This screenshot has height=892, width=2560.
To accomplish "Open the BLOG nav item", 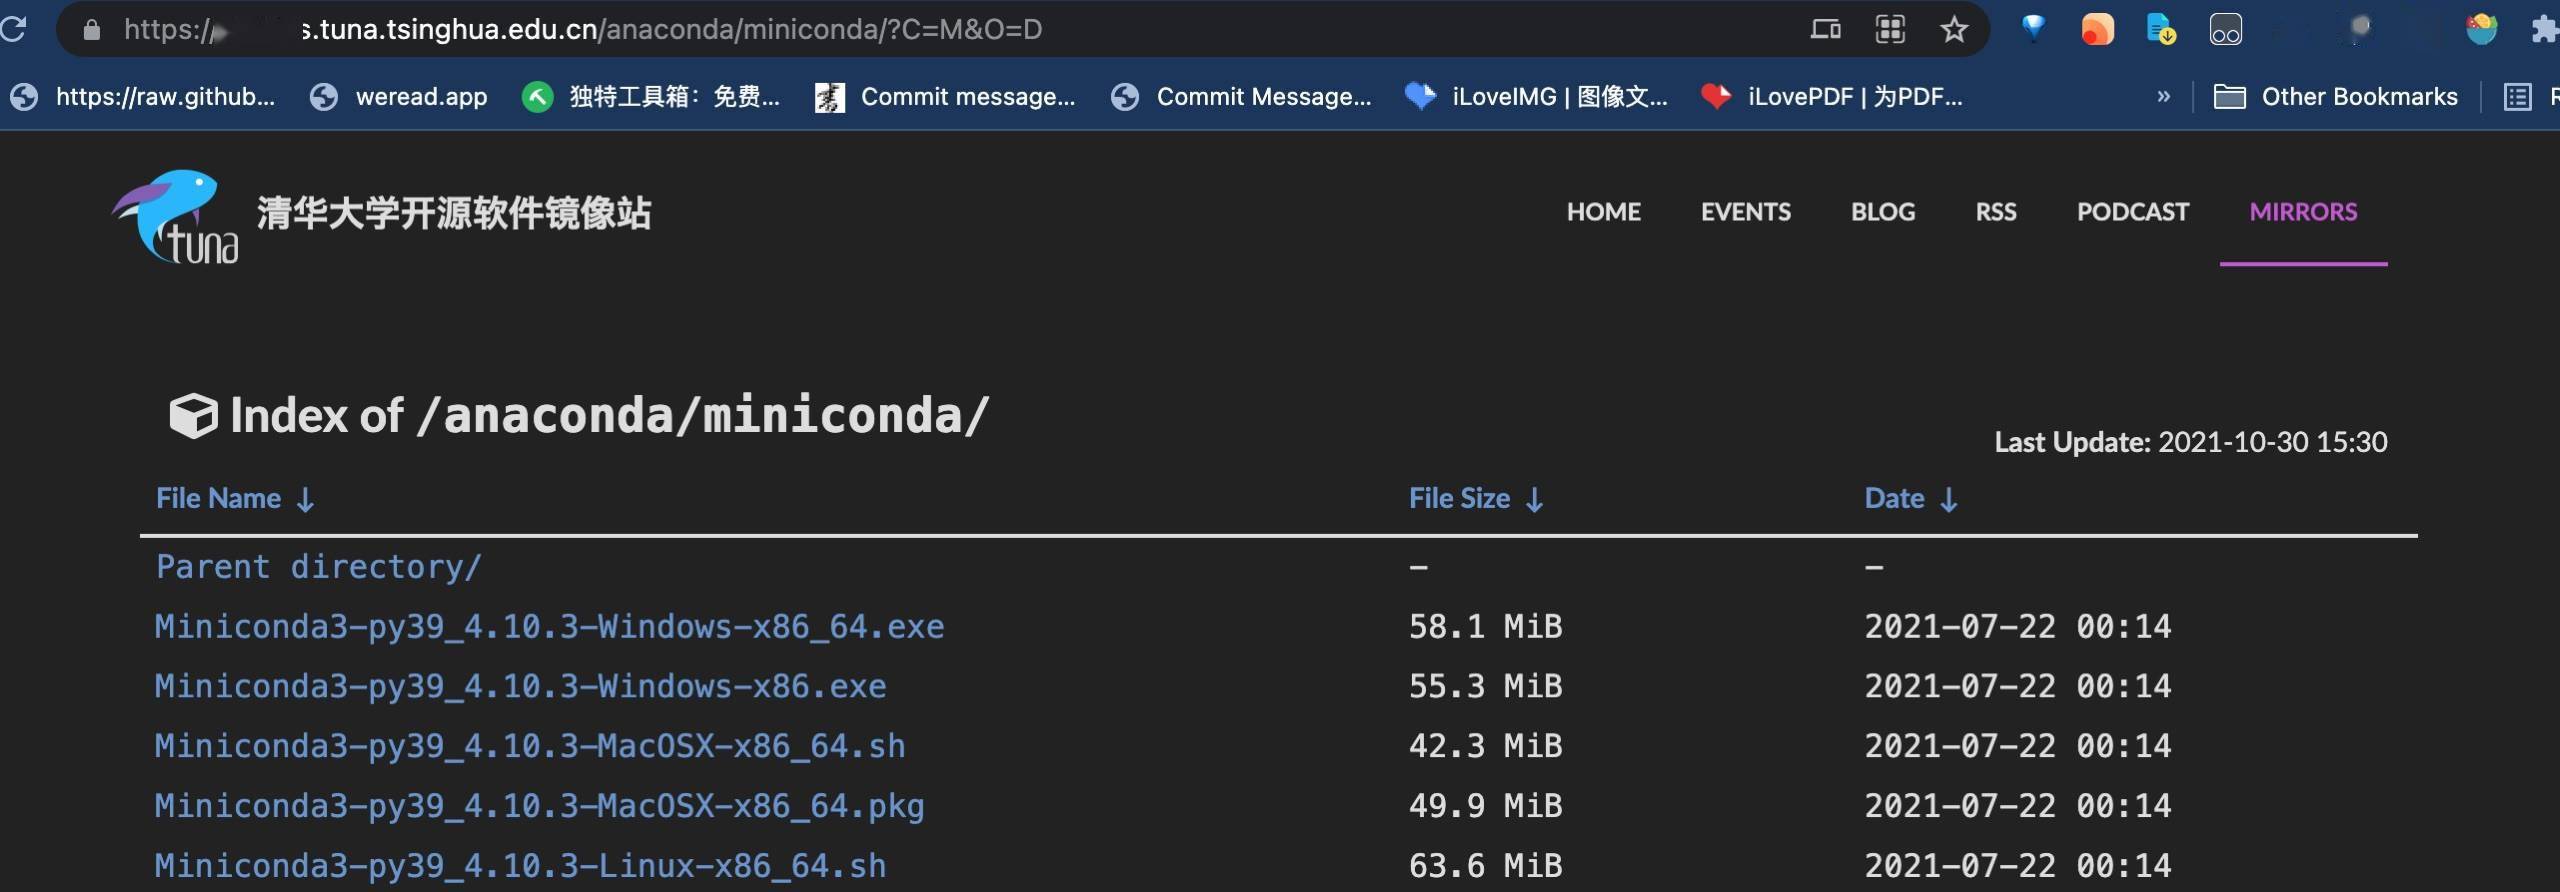I will point(1883,212).
